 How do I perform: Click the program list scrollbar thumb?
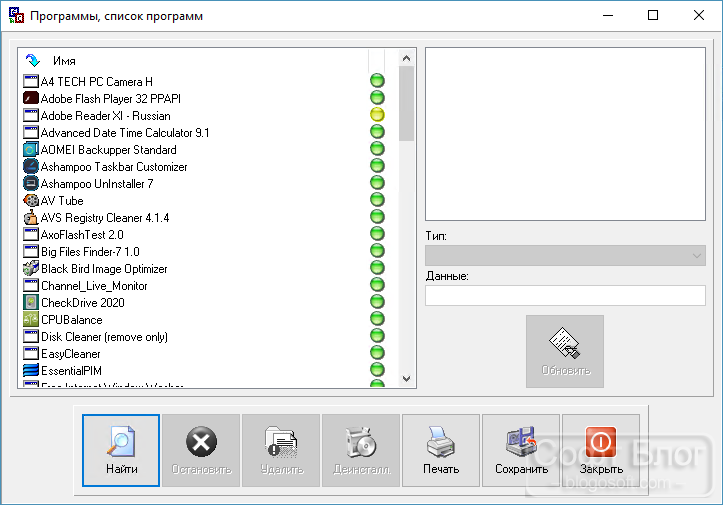point(406,103)
